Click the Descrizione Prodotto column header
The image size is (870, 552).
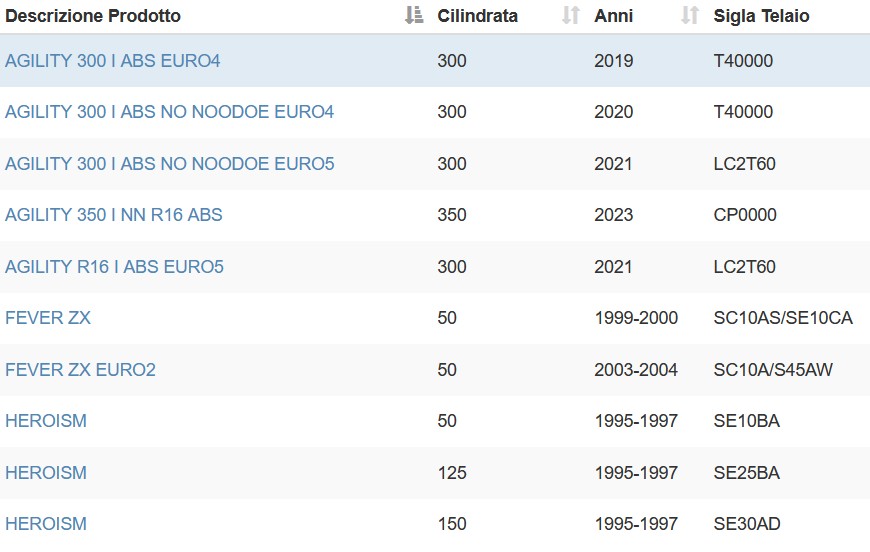pos(93,16)
